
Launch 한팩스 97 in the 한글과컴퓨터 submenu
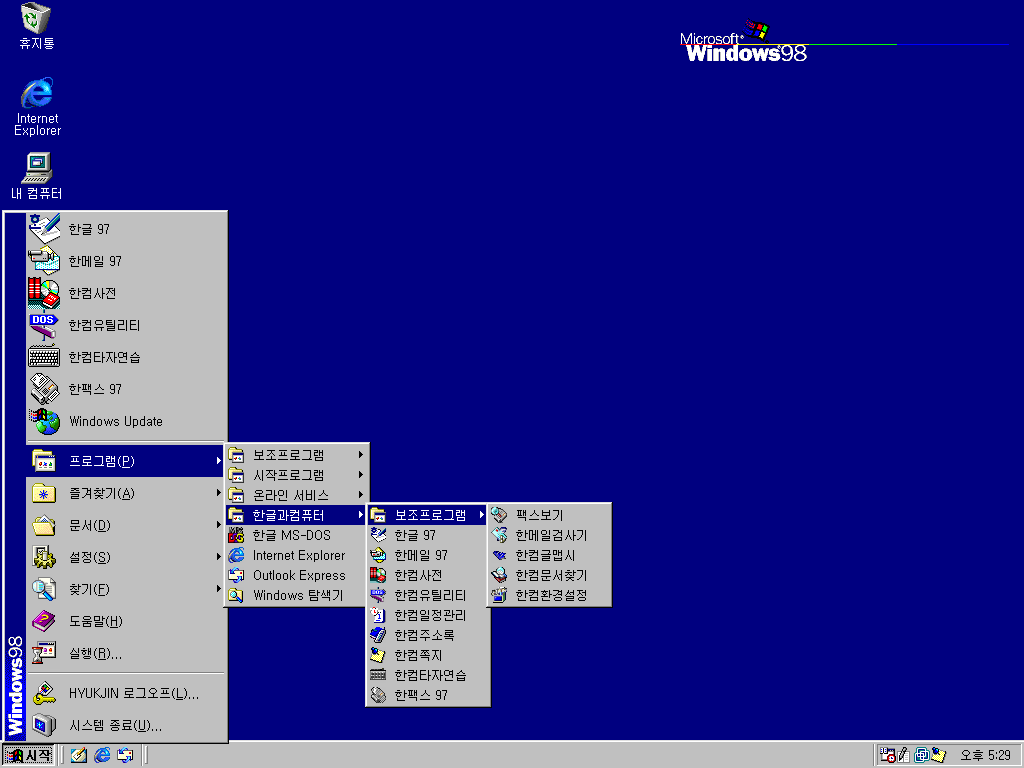[428, 696]
